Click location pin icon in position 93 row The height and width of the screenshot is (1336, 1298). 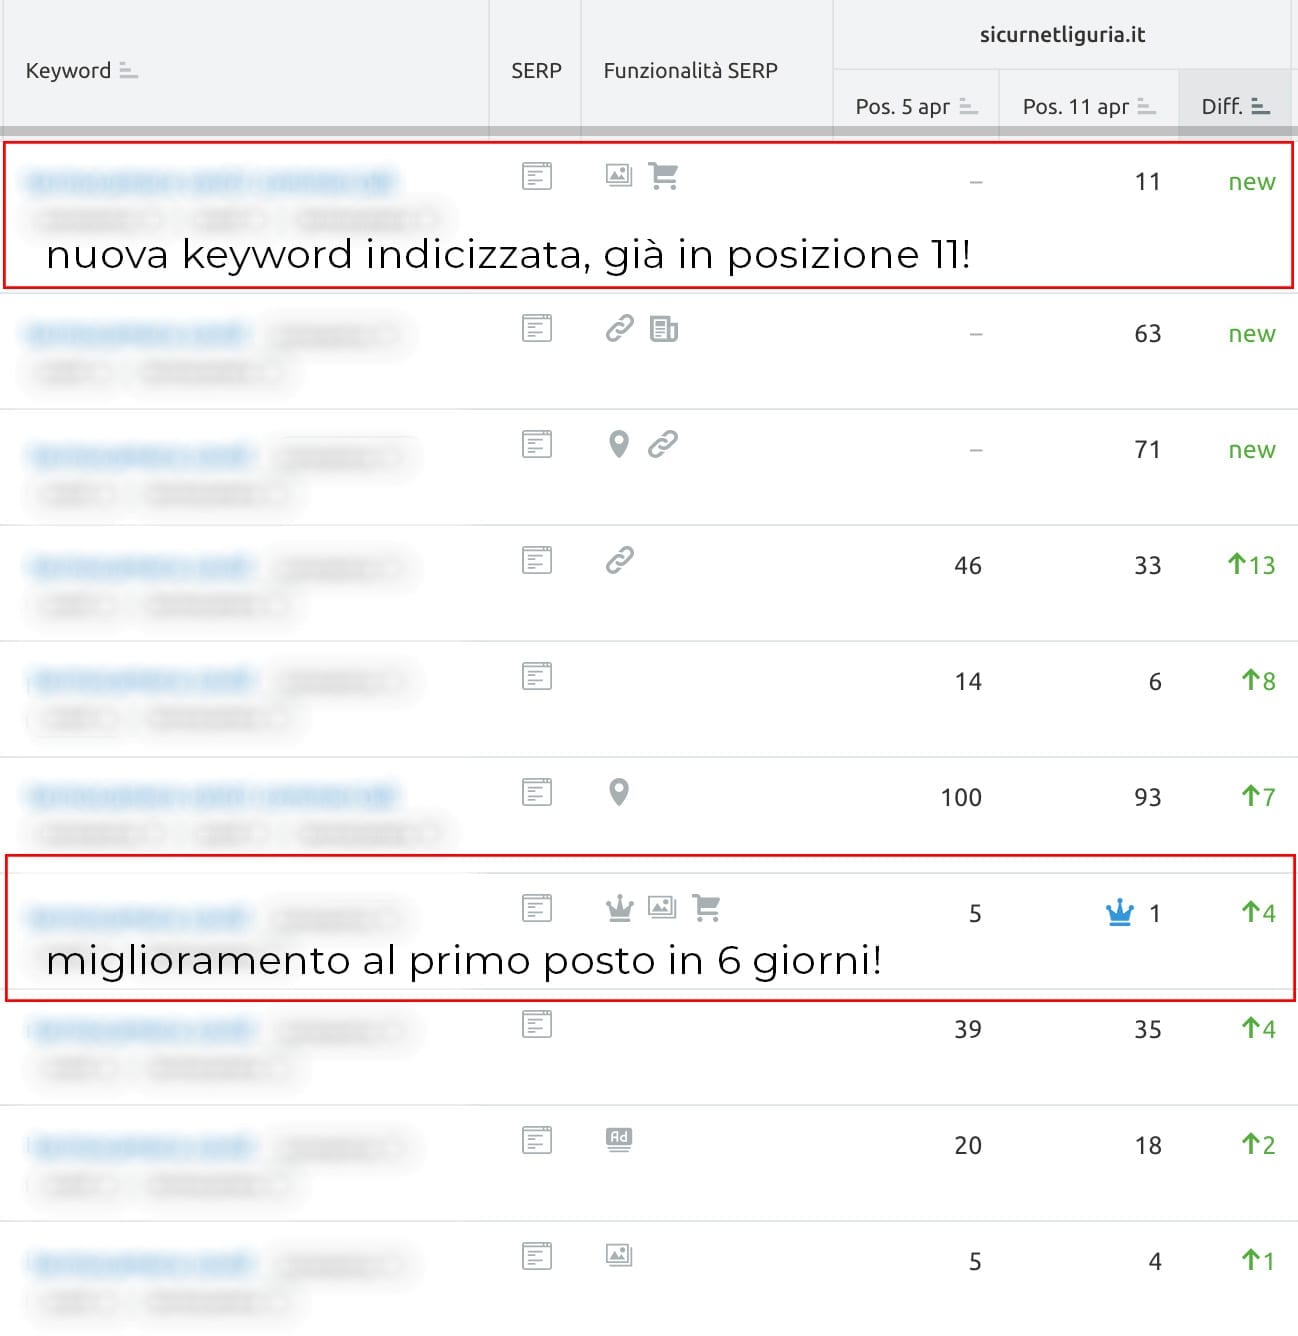click(x=619, y=792)
